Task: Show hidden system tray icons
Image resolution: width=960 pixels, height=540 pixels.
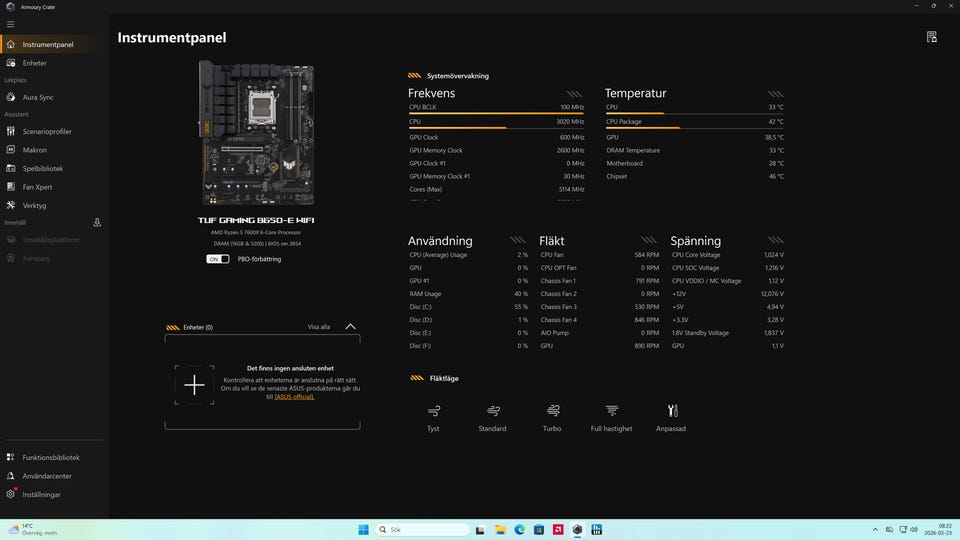Action: [875, 530]
